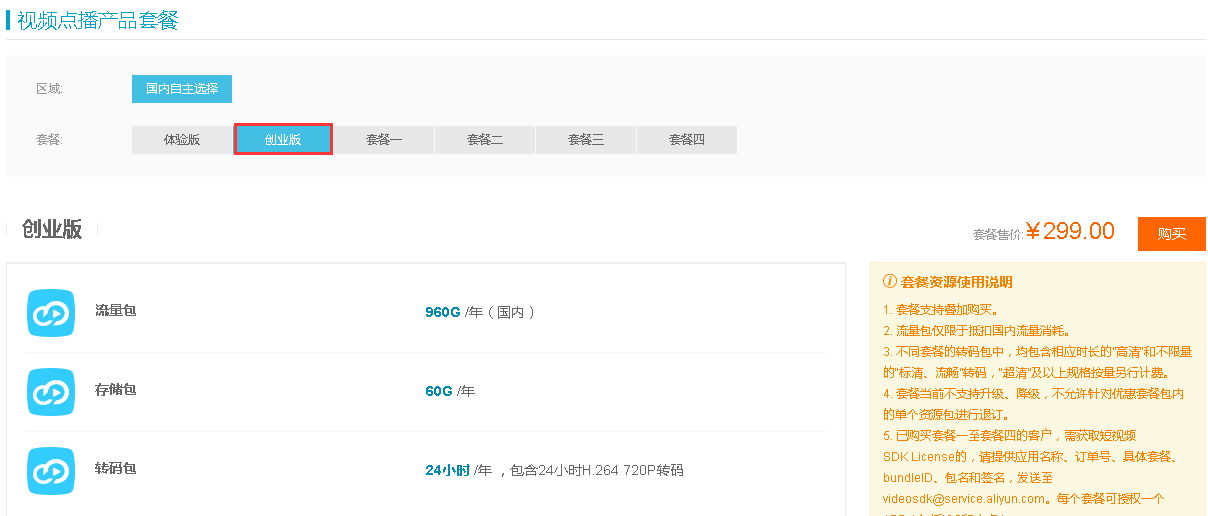Select the highlighted 创业版 package tab

[x=283, y=140]
